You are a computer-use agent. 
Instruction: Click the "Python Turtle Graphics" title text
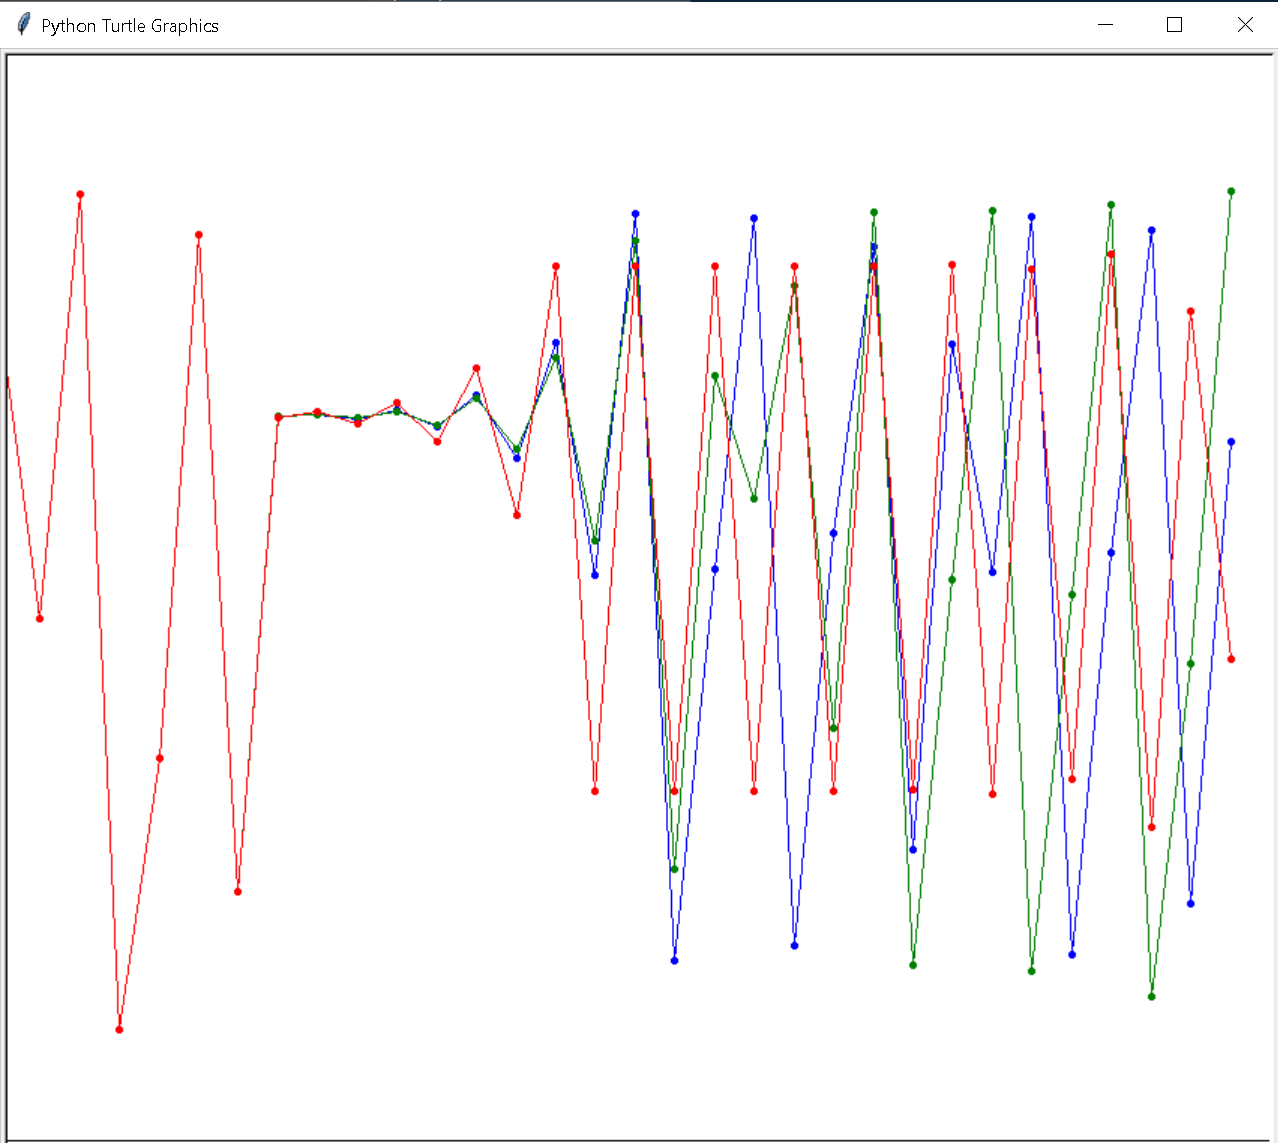(x=130, y=26)
